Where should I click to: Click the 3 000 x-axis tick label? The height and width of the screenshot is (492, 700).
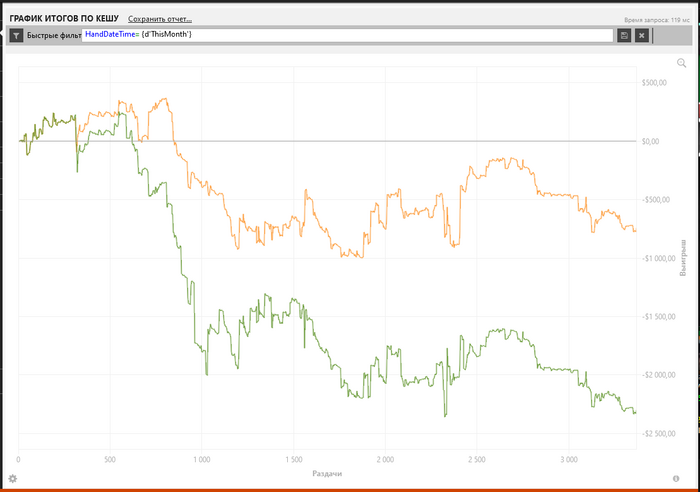tap(569, 459)
